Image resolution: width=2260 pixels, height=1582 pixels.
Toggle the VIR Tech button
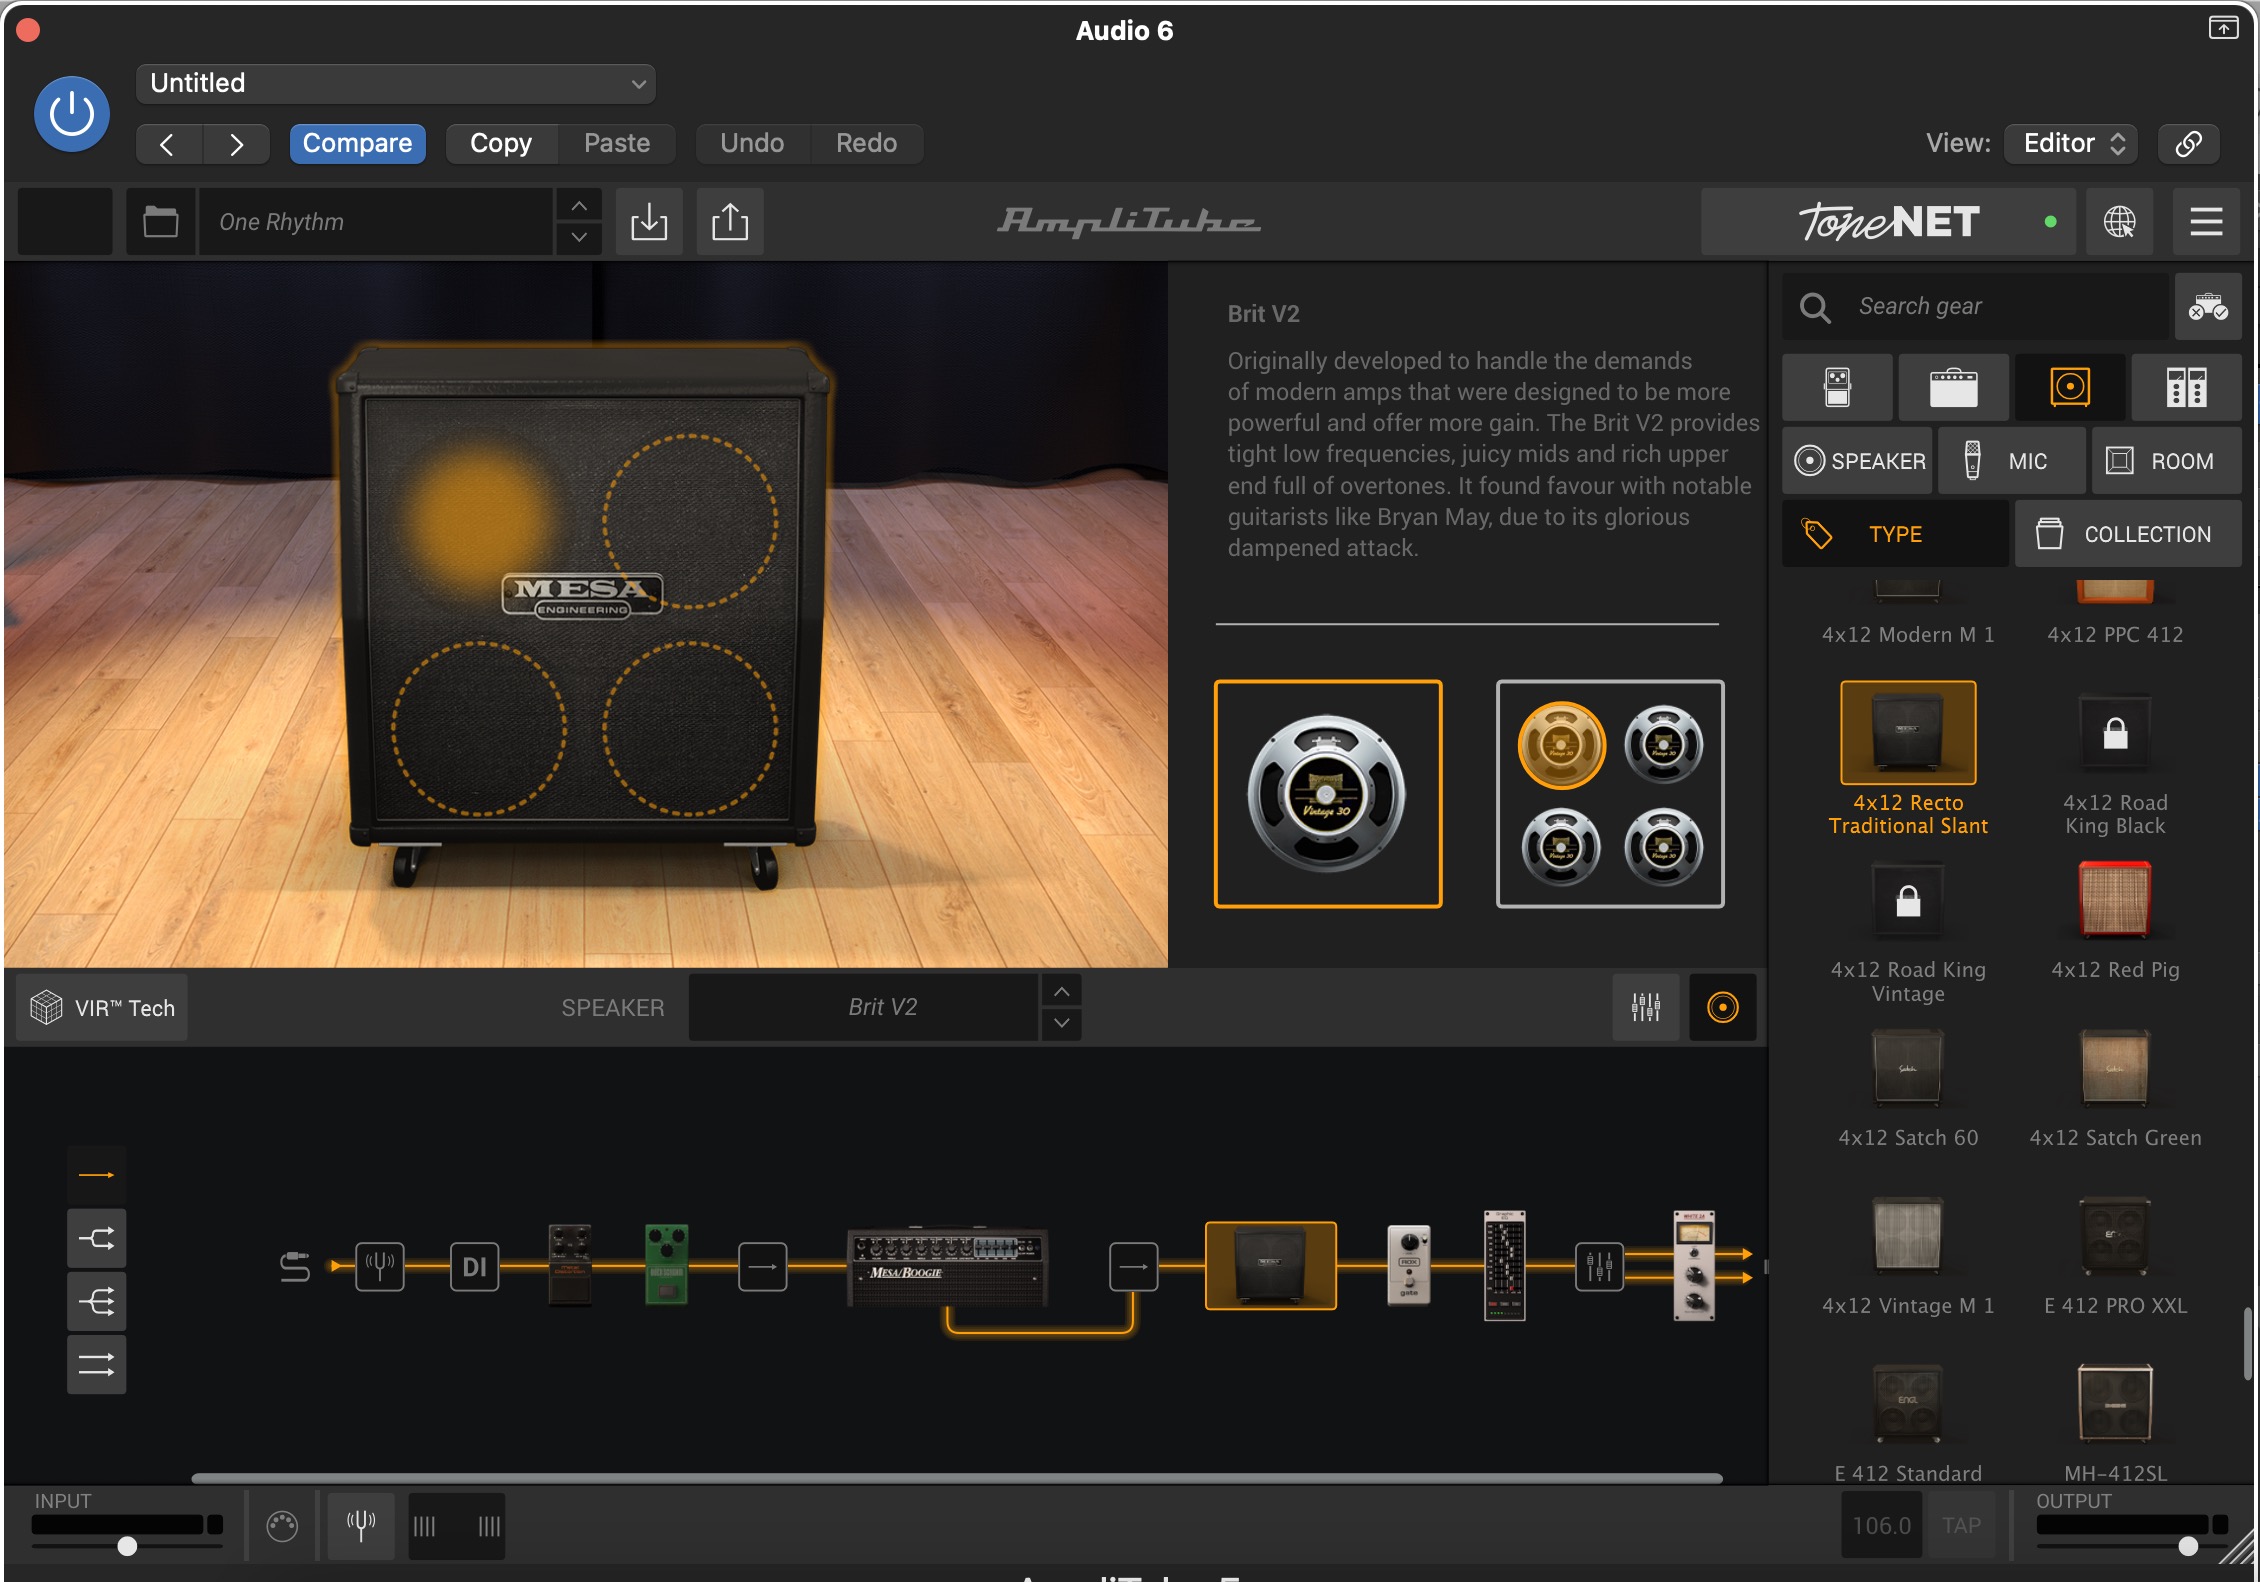pyautogui.click(x=102, y=1008)
